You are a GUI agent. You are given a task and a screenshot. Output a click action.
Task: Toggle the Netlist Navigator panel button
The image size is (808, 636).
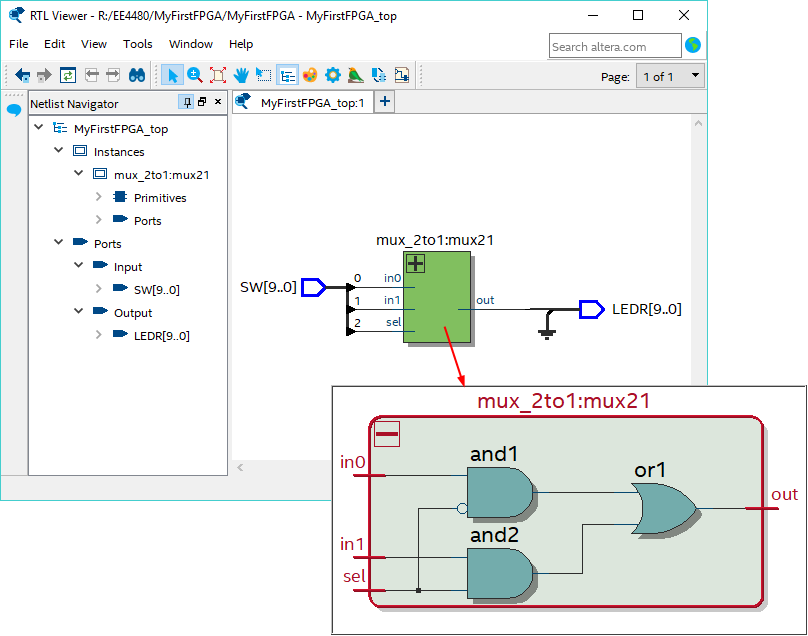click(x=287, y=75)
